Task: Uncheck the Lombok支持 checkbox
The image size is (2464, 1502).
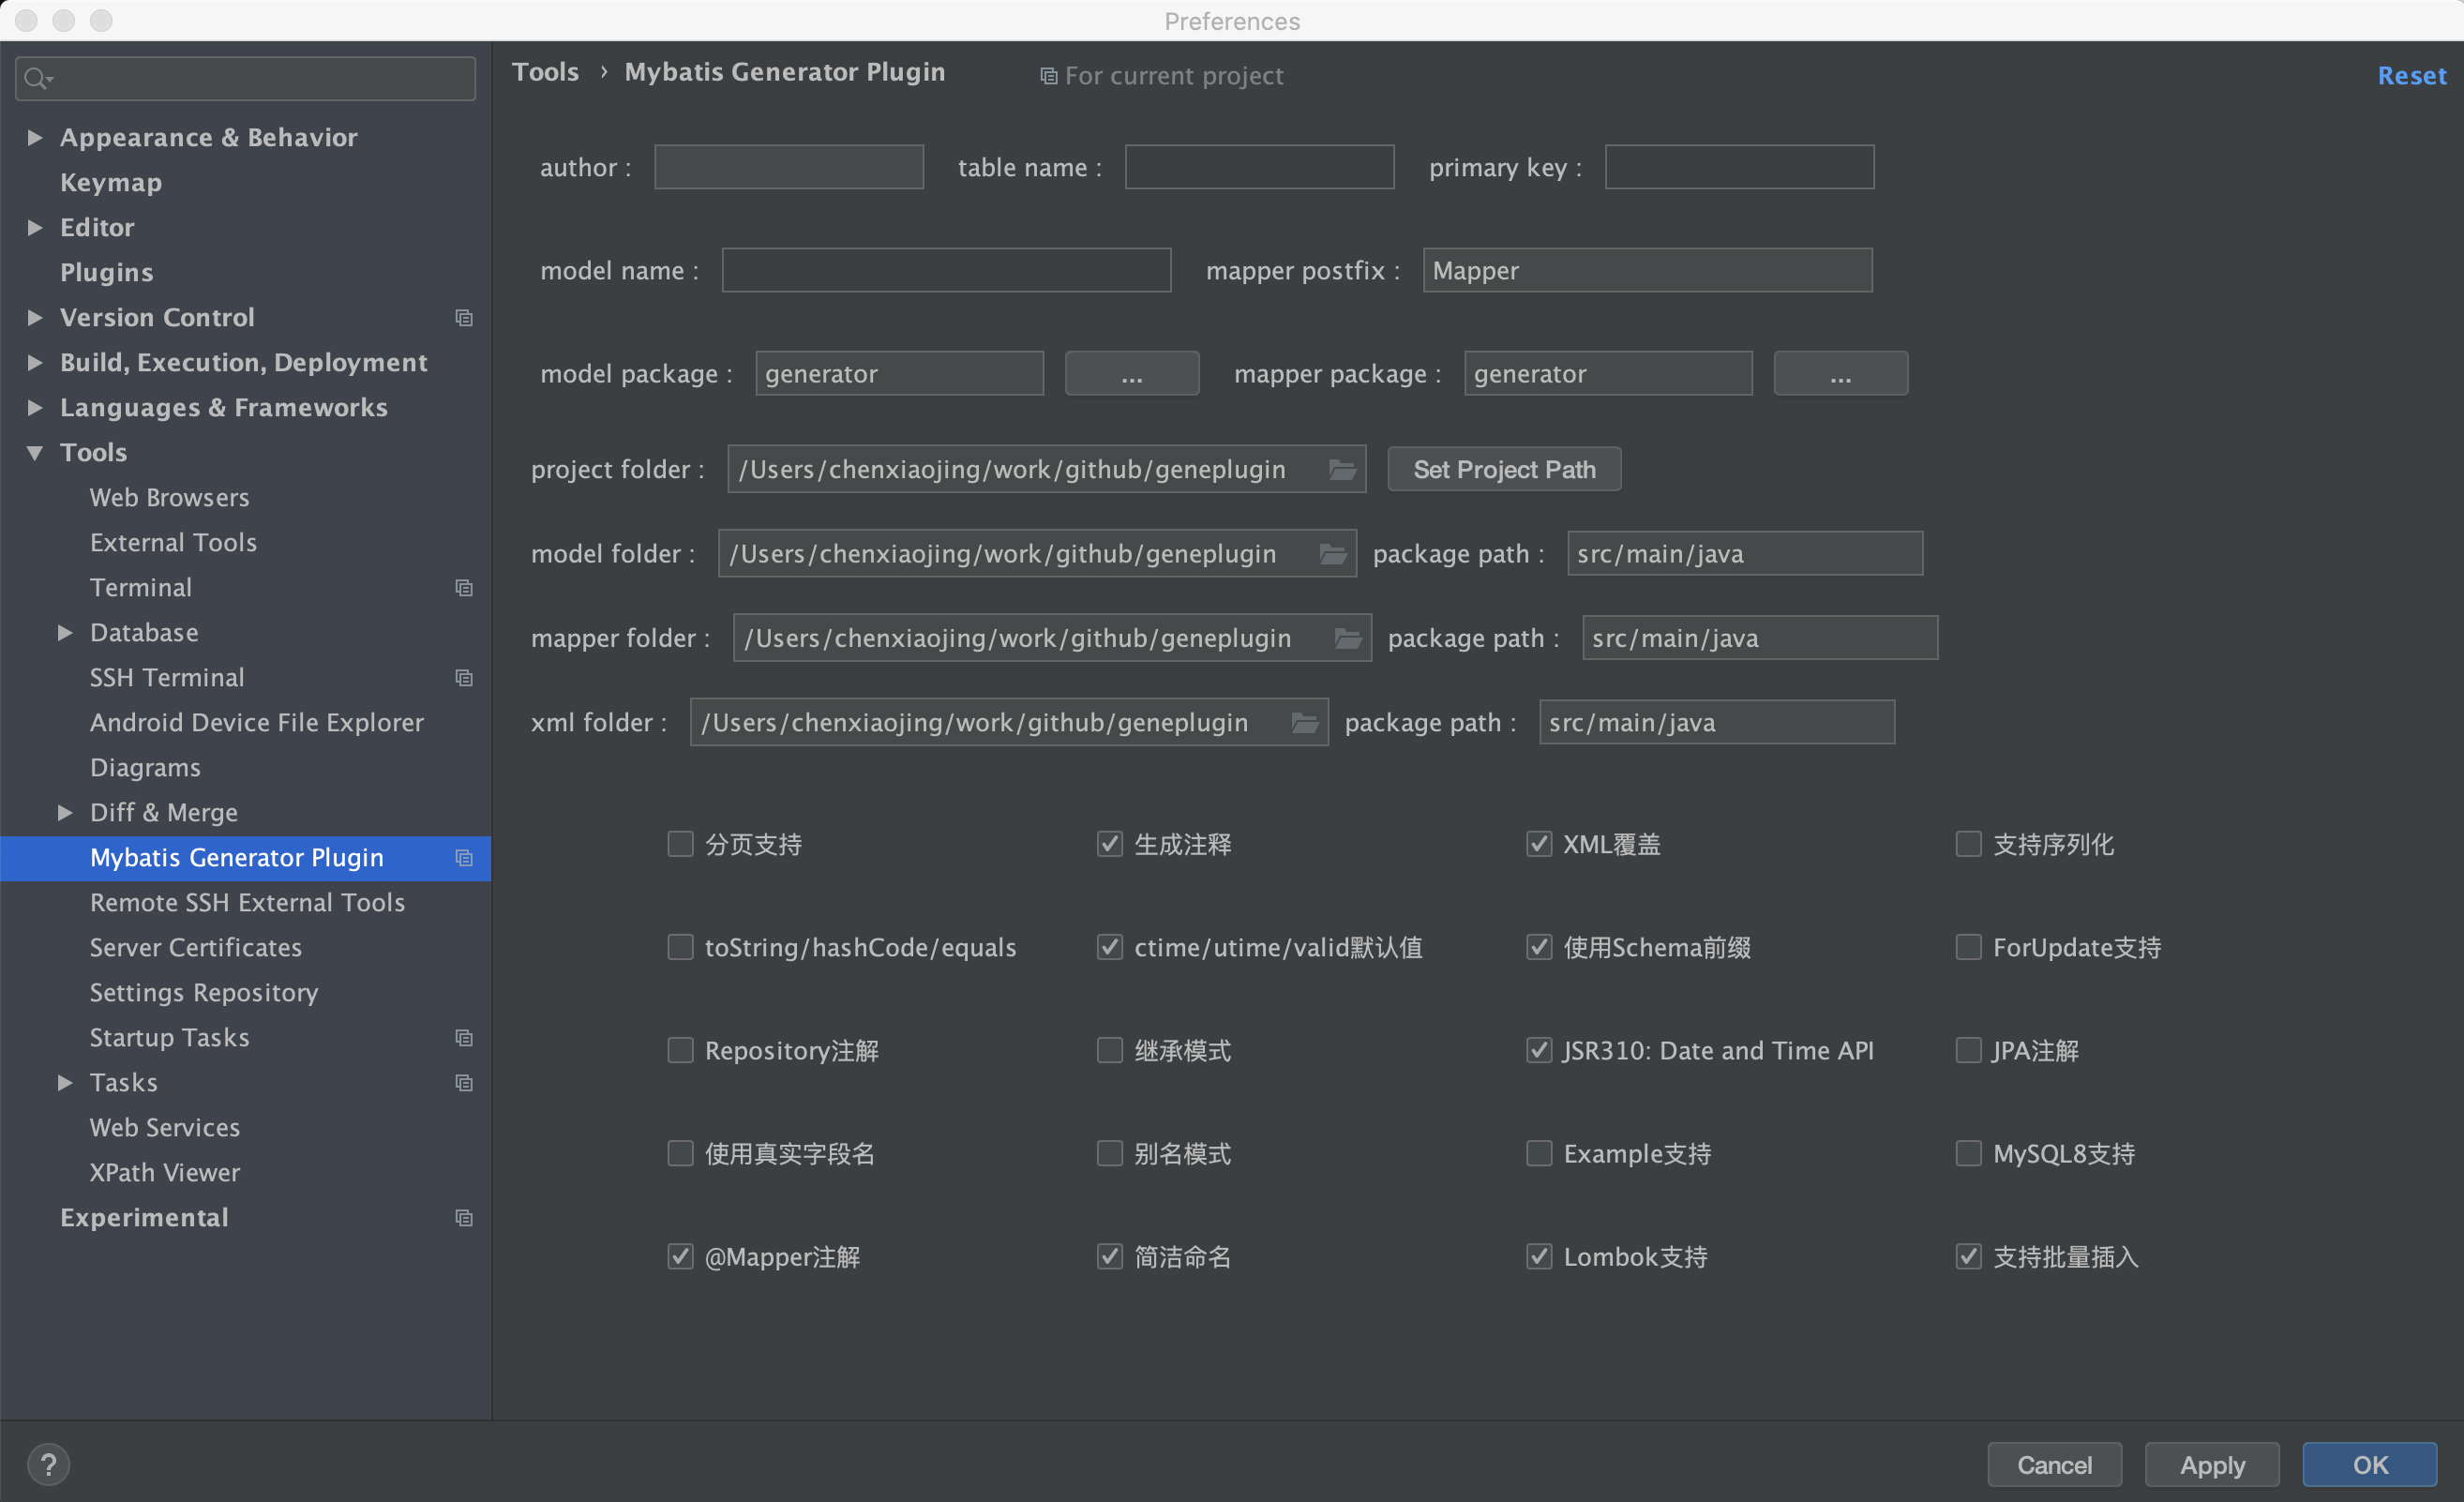Action: (x=1539, y=1257)
